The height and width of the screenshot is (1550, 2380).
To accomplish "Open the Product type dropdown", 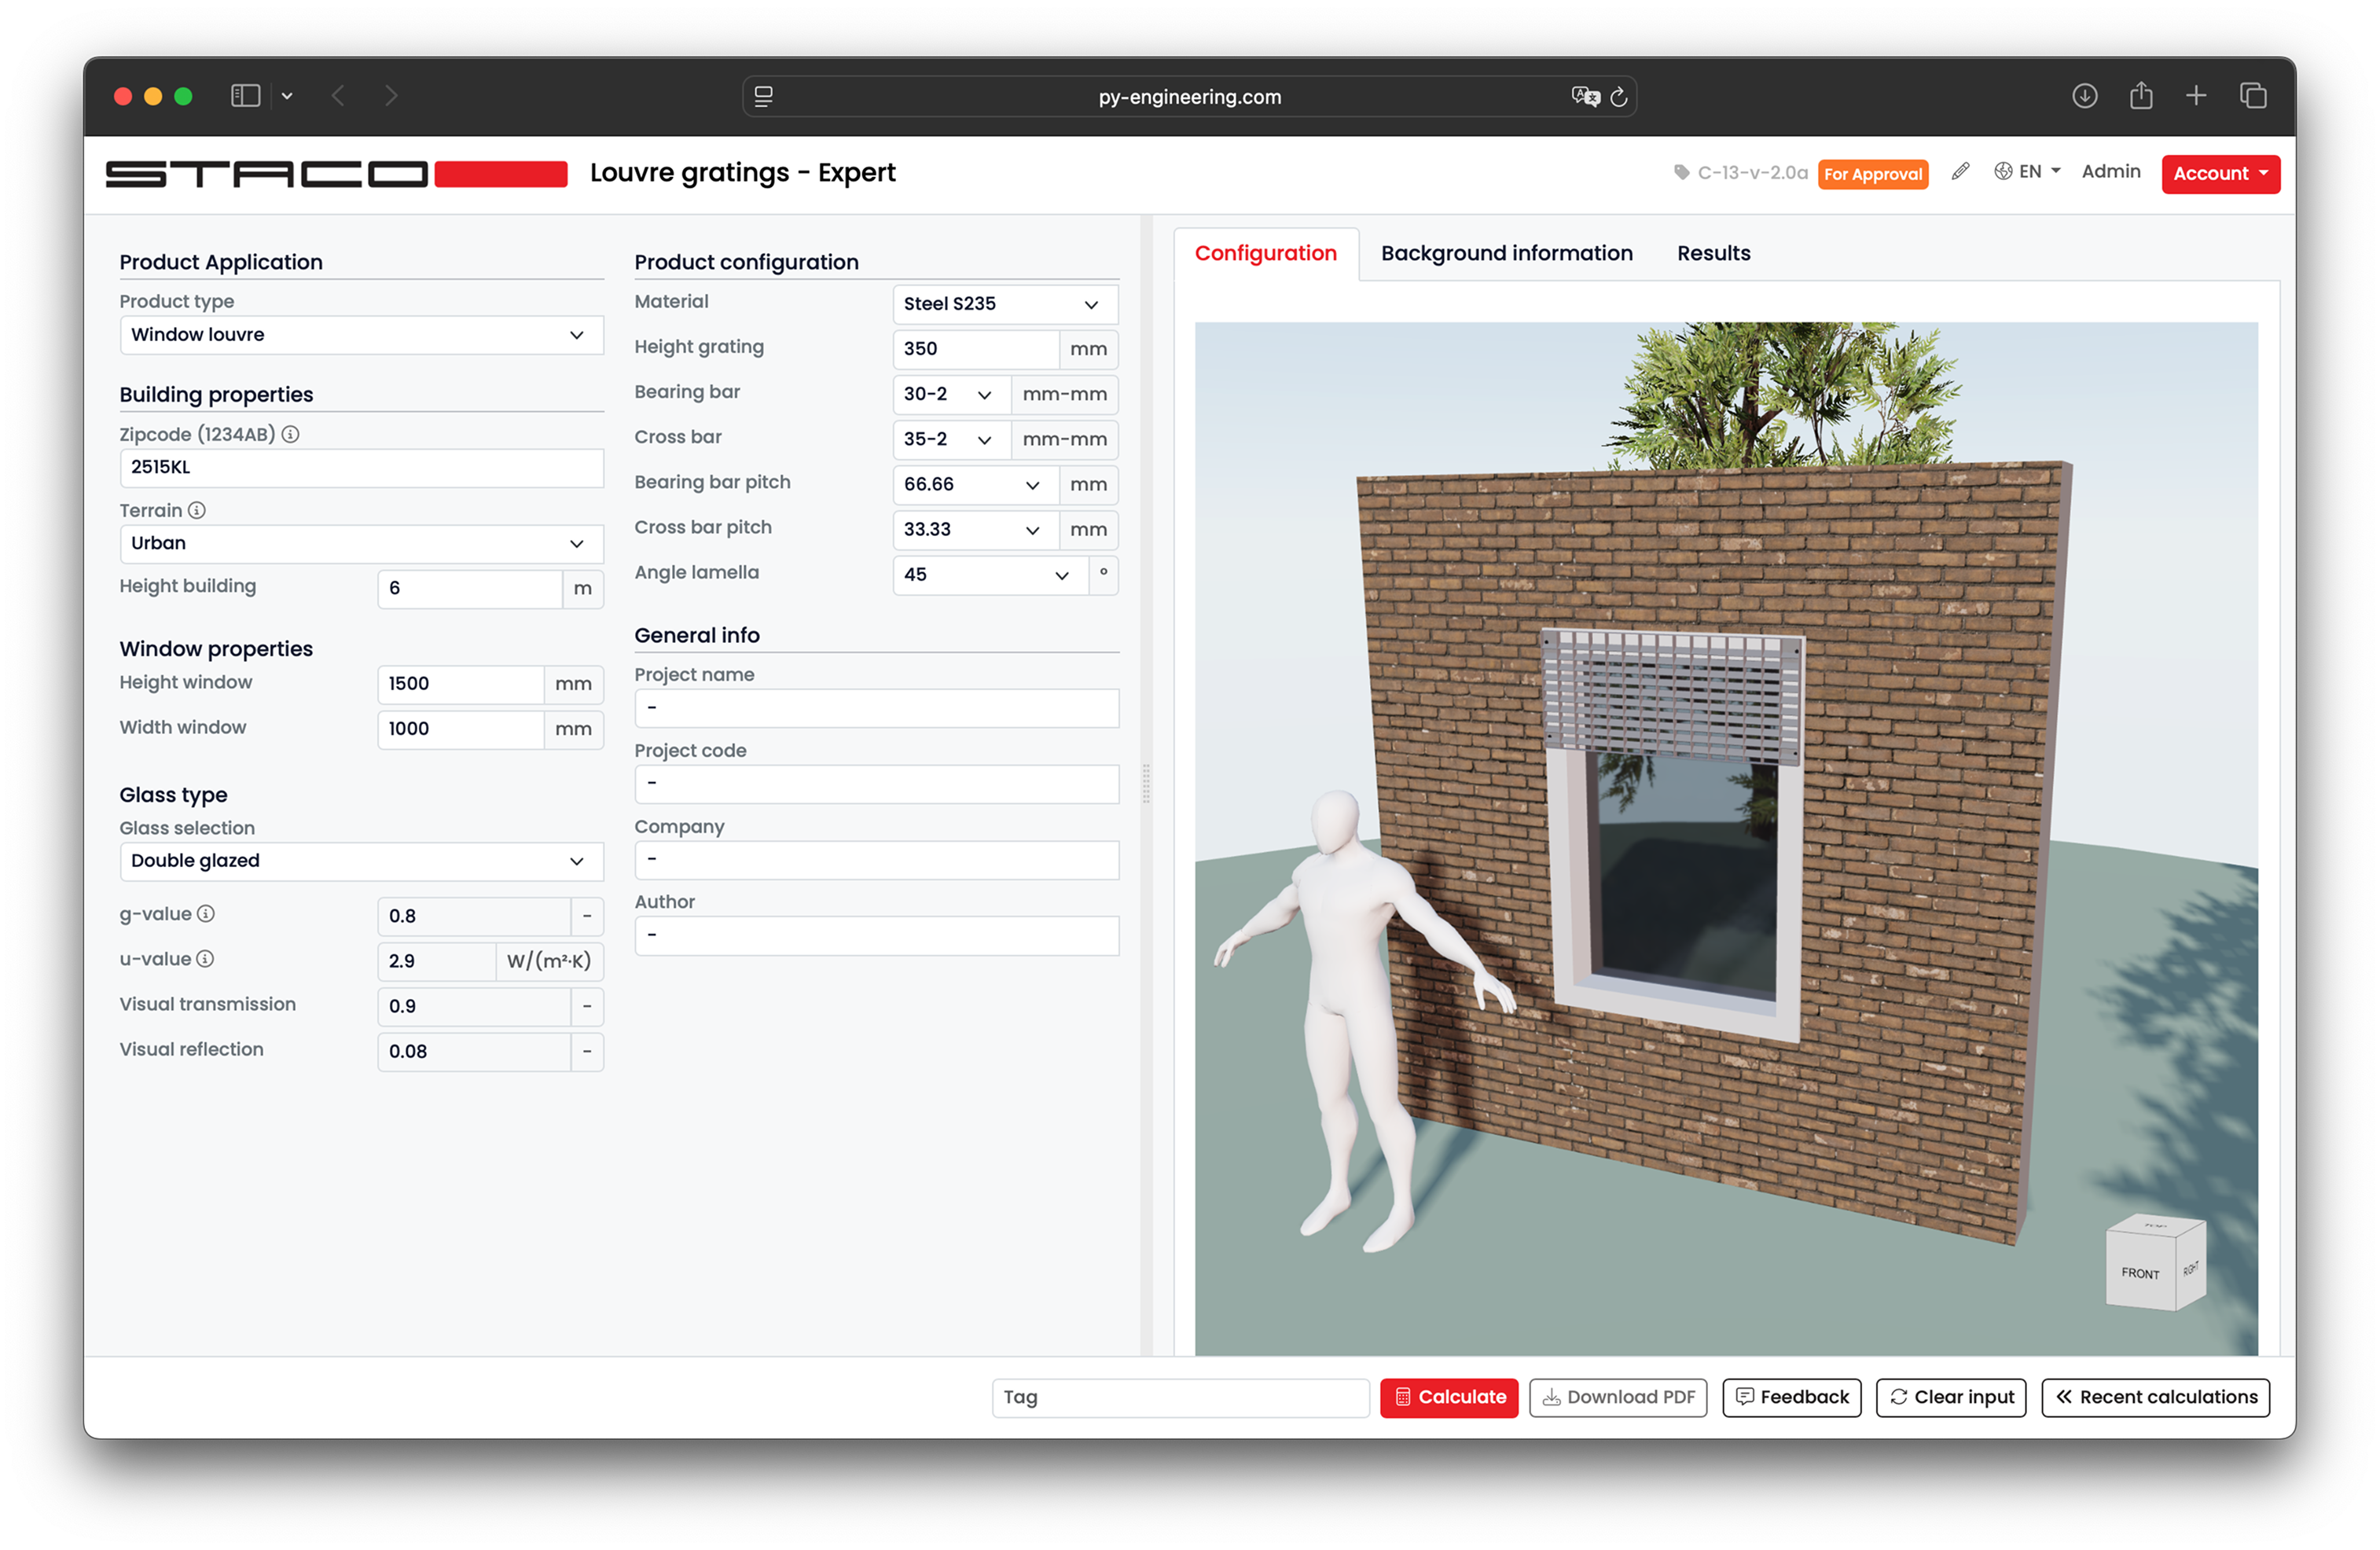I will click(x=361, y=335).
